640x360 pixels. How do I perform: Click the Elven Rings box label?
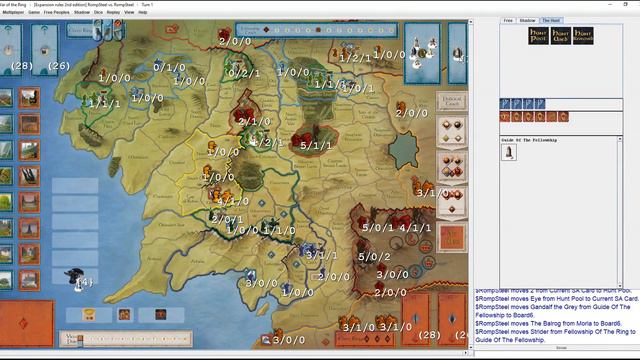point(80,30)
